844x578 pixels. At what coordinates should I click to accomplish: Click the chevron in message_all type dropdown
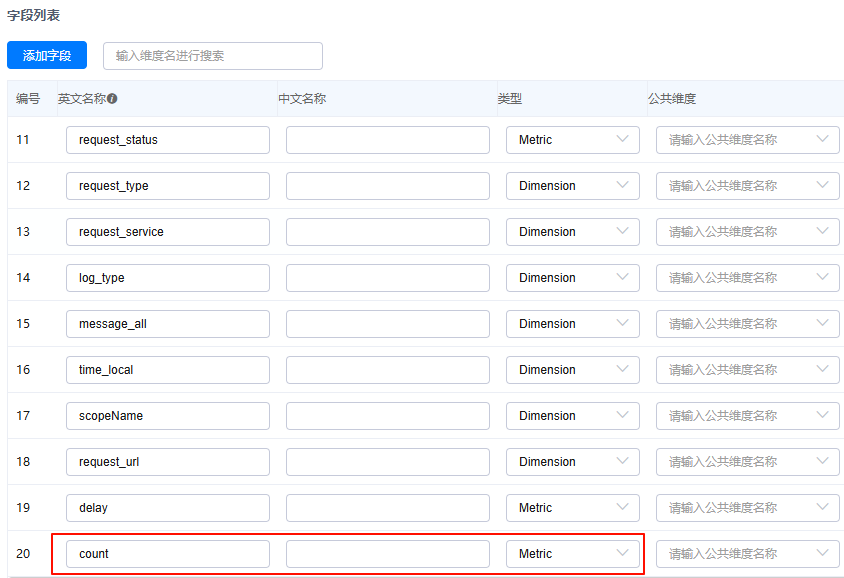(623, 324)
